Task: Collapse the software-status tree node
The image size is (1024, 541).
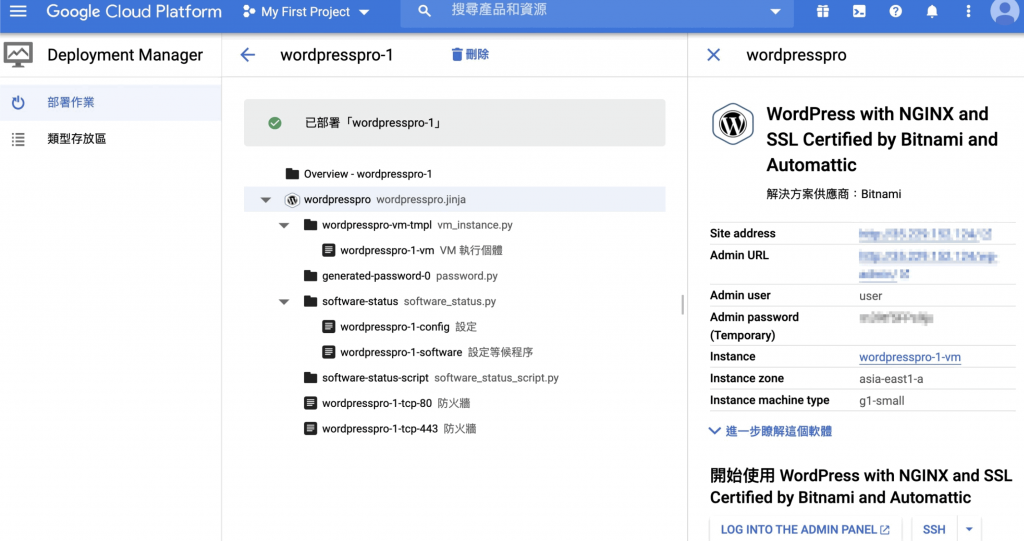Action: point(284,302)
